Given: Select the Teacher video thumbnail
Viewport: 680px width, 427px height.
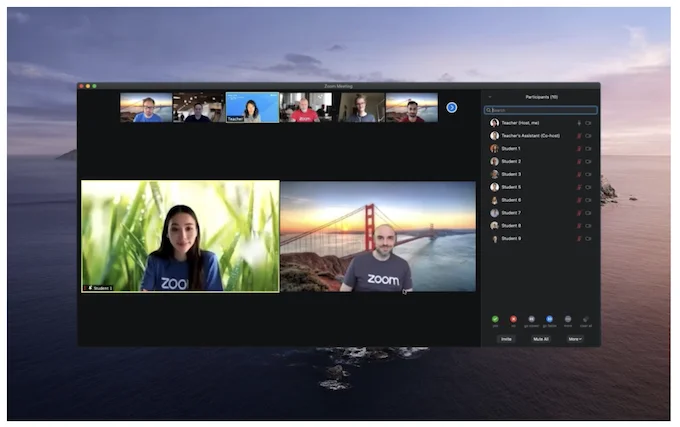Looking at the screenshot, I should (x=252, y=108).
